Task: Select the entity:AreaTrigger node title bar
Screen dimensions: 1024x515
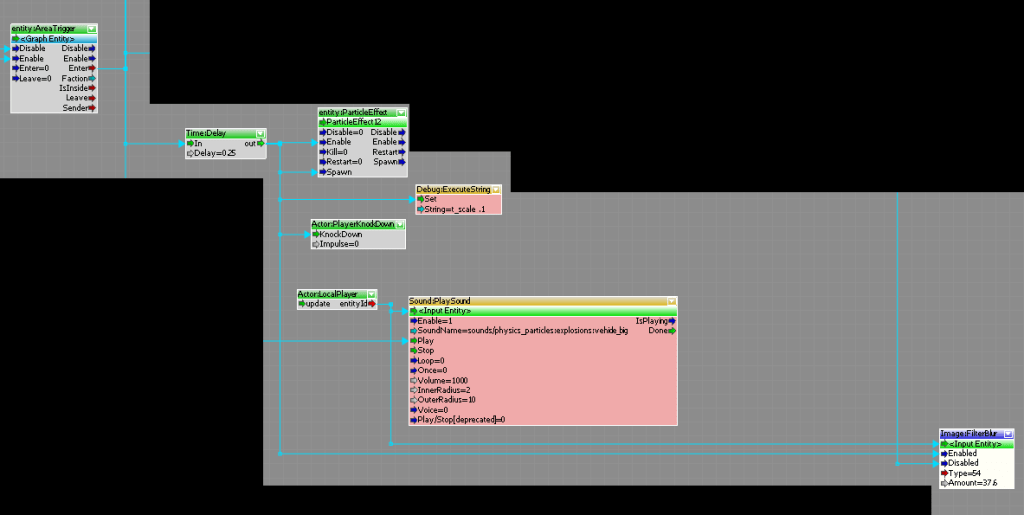Action: click(47, 29)
